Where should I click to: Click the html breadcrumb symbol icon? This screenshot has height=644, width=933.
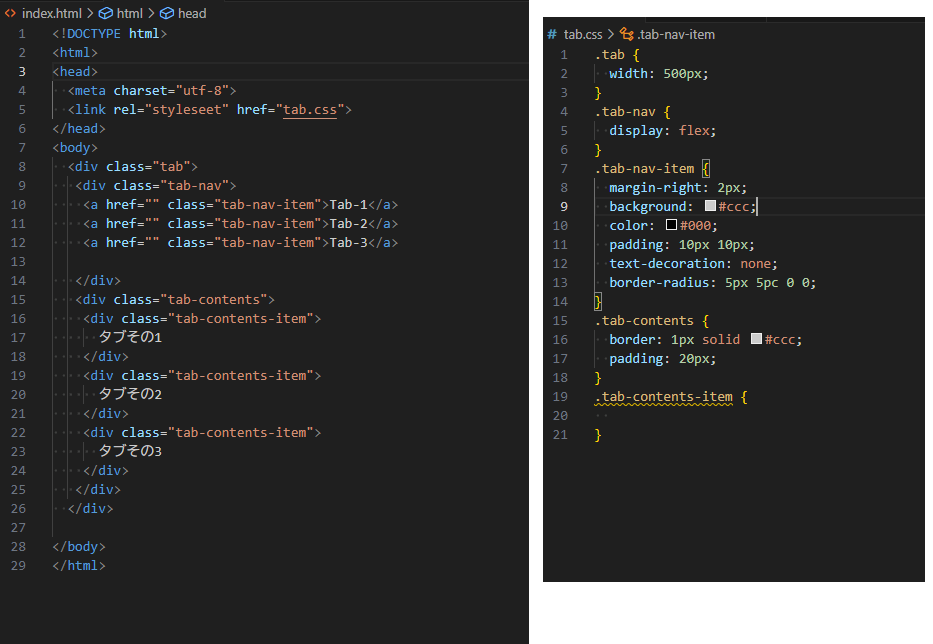click(x=105, y=13)
